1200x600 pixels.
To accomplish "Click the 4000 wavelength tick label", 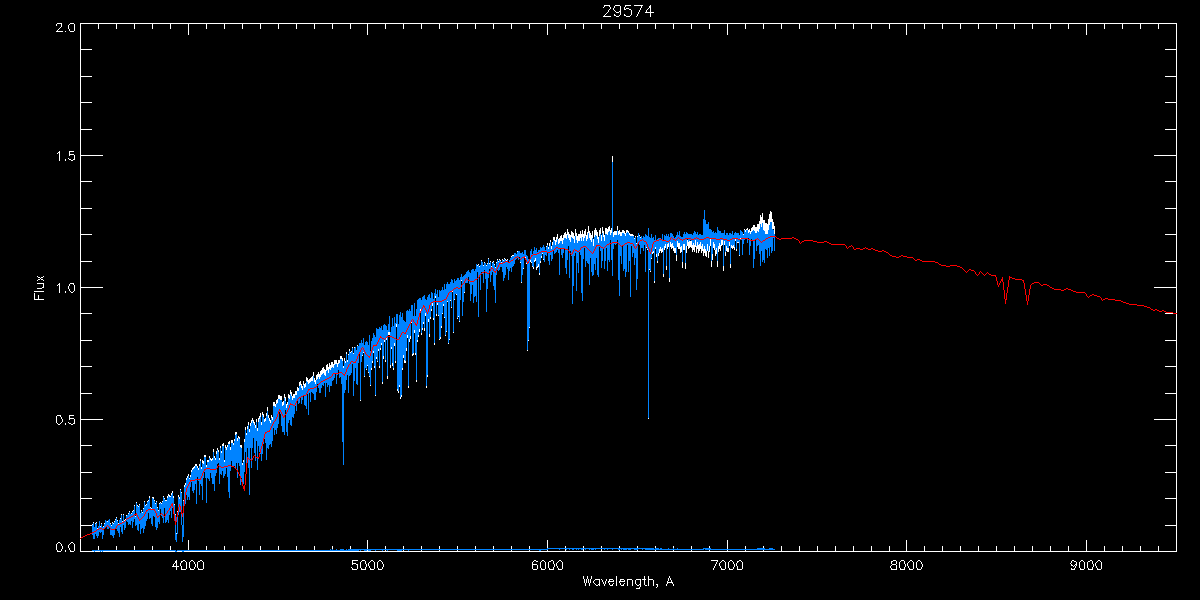I will [188, 565].
